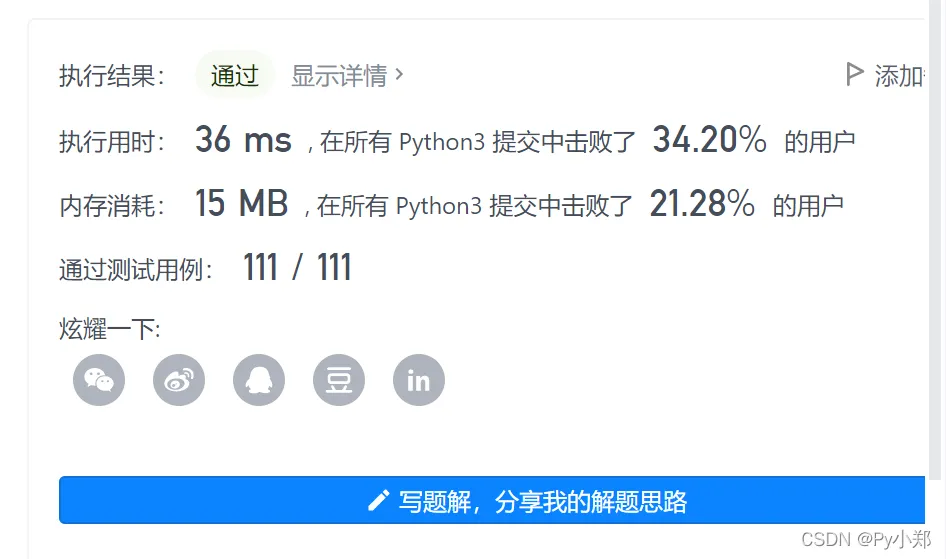Share to Douban using the 豆 icon

[x=339, y=380]
